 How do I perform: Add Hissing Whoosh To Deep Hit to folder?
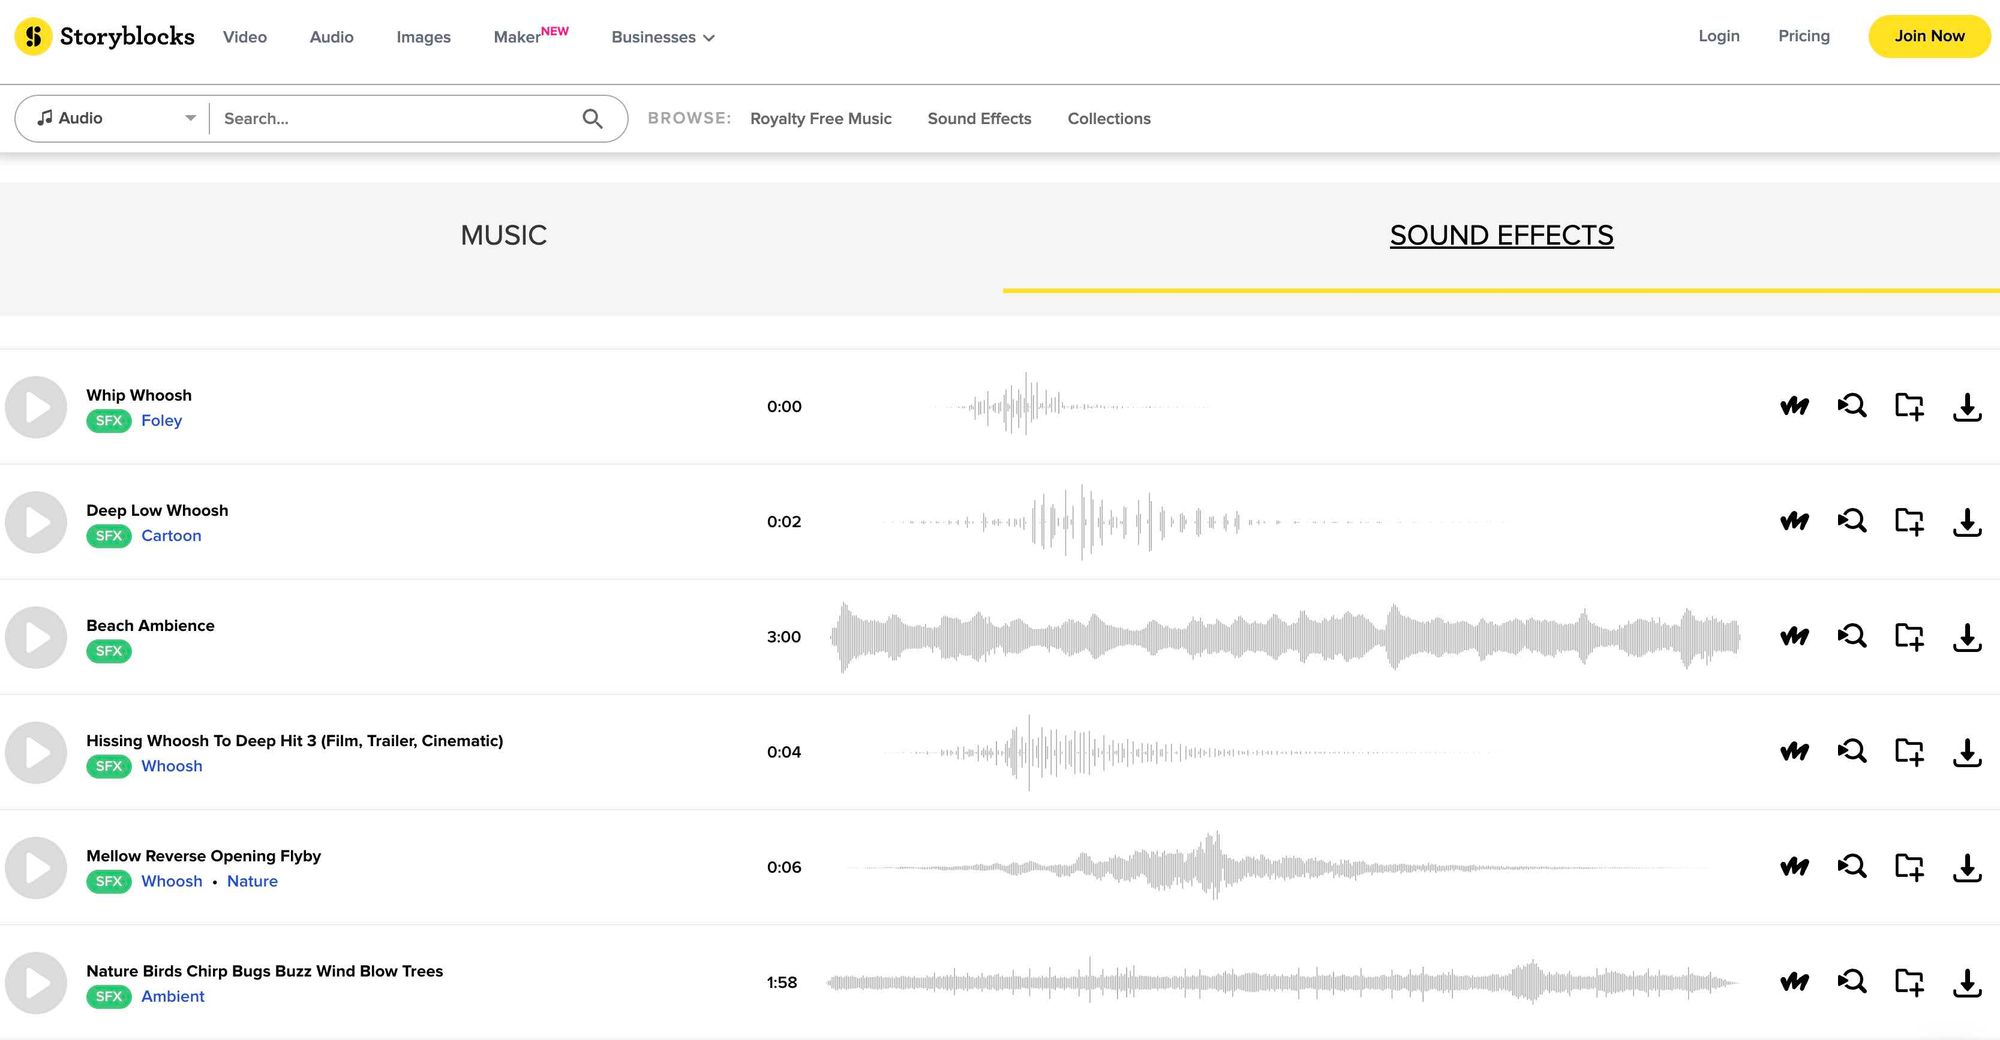click(x=1909, y=751)
